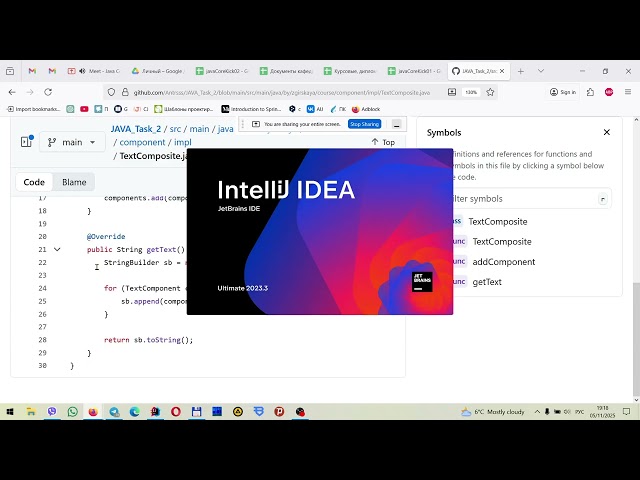
Task: Select the addComponent symbol
Action: click(x=503, y=262)
